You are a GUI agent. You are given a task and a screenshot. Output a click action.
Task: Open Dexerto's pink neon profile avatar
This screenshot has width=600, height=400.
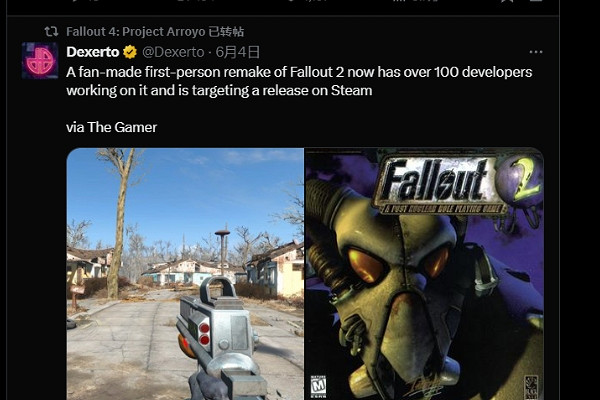click(40, 60)
